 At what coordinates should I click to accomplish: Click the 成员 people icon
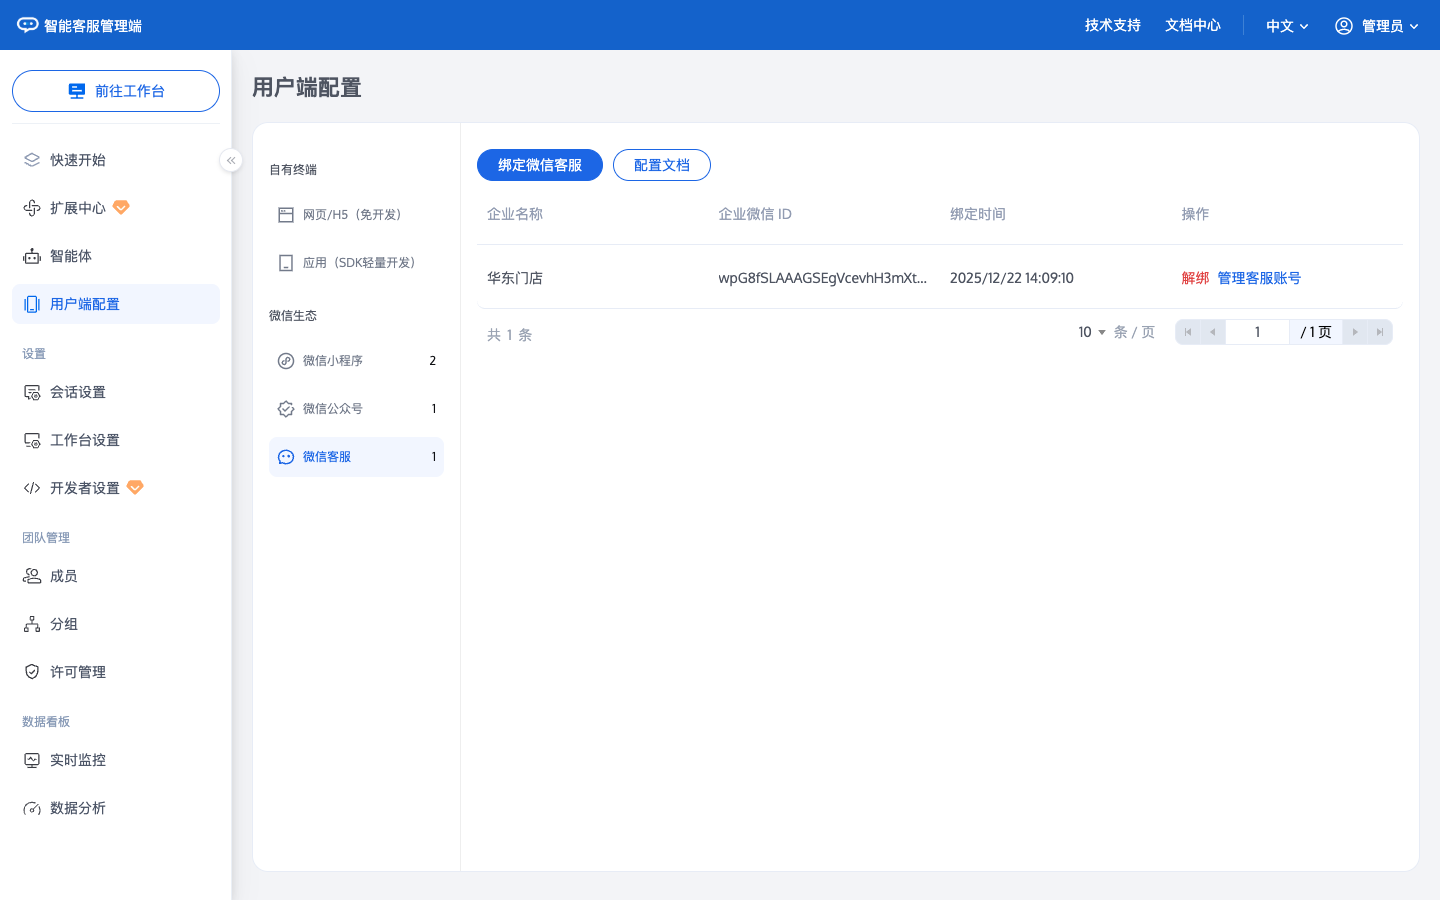(x=32, y=576)
